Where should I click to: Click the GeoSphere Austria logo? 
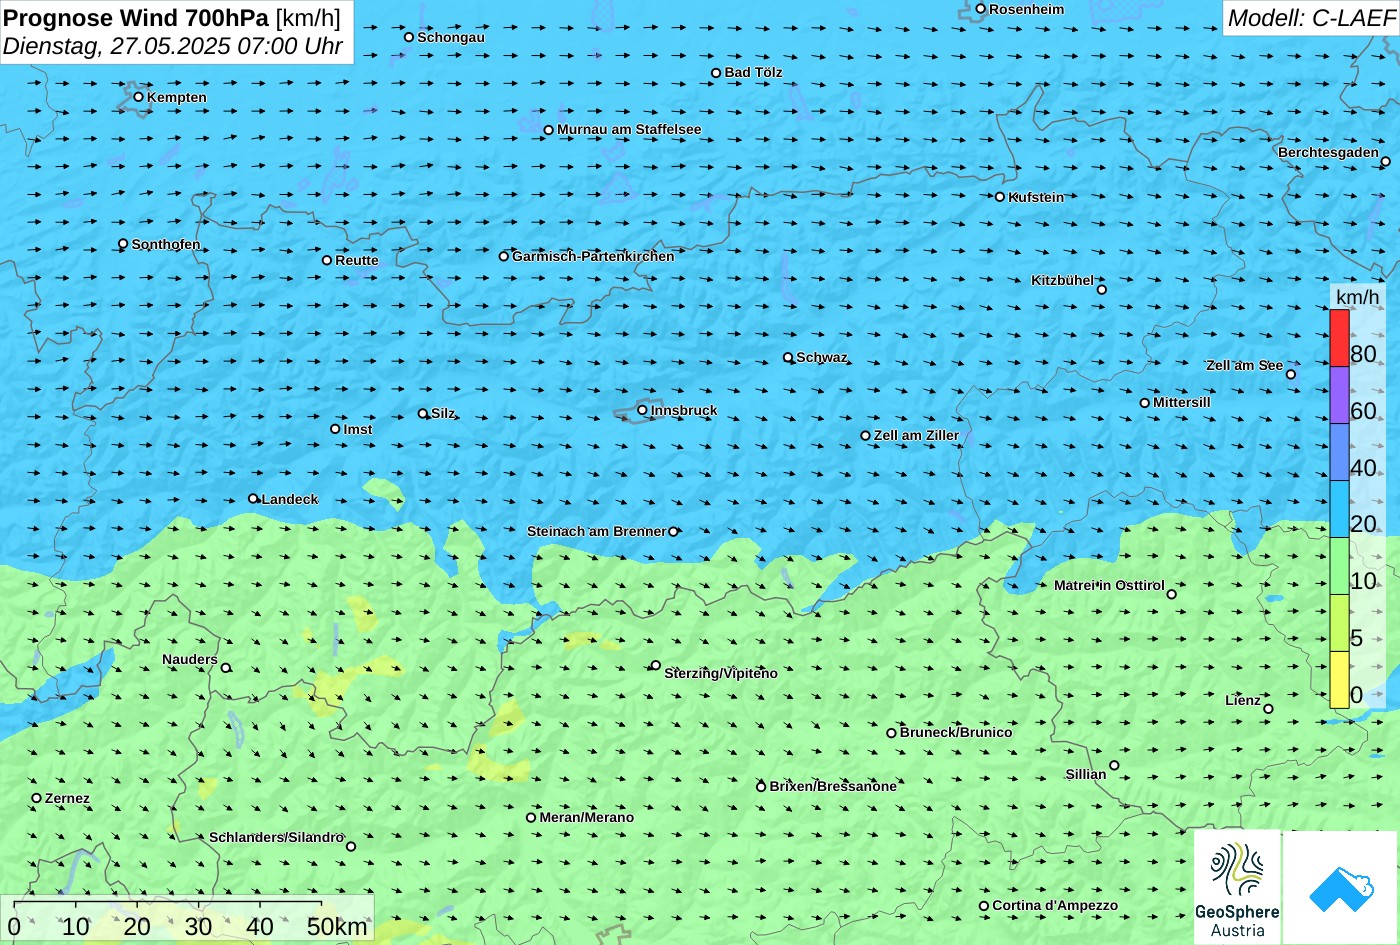pyautogui.click(x=1237, y=887)
